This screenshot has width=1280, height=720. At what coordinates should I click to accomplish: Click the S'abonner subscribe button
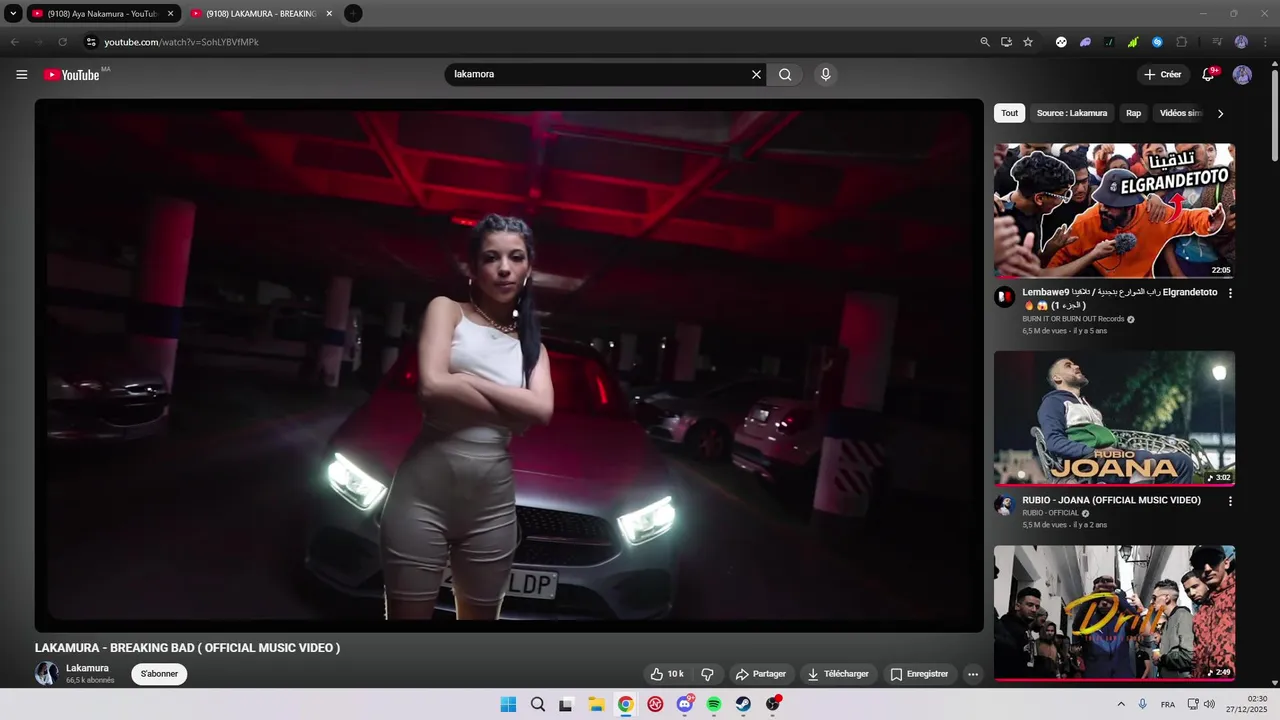[x=159, y=674]
